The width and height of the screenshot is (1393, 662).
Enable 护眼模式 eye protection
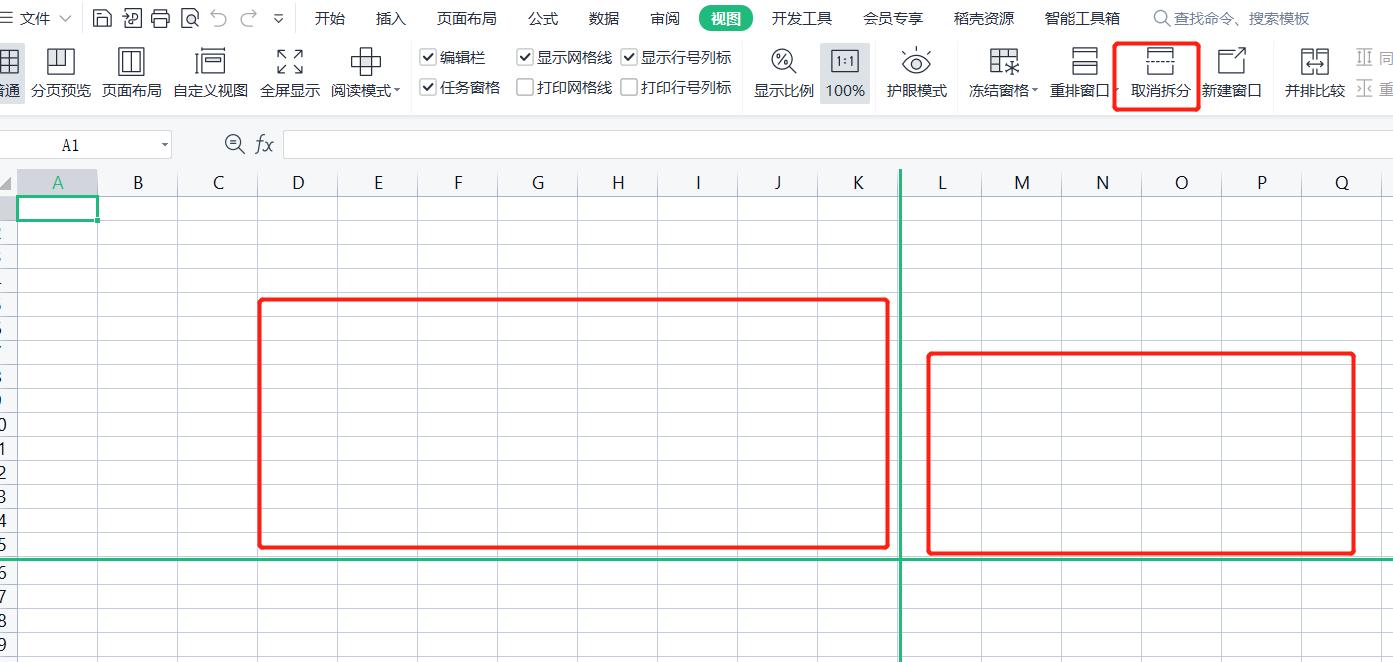pyautogui.click(x=916, y=73)
